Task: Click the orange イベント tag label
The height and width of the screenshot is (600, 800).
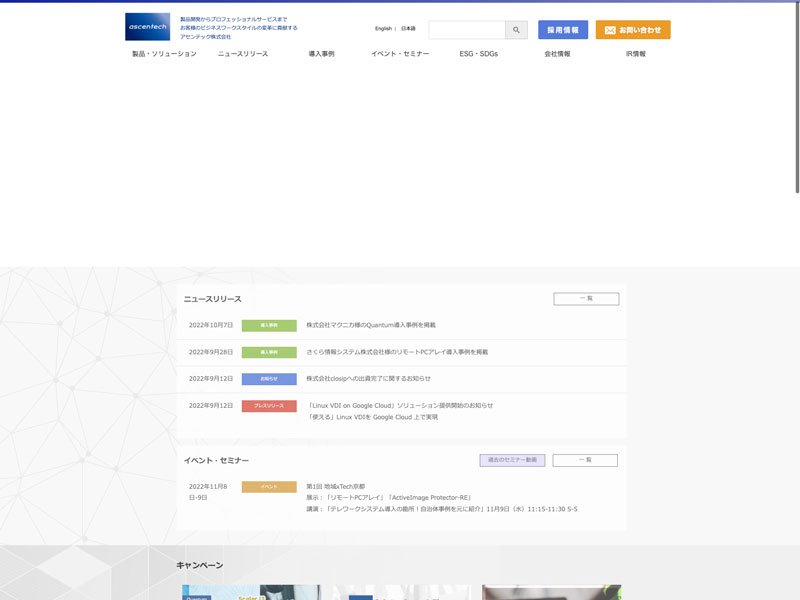Action: point(269,487)
